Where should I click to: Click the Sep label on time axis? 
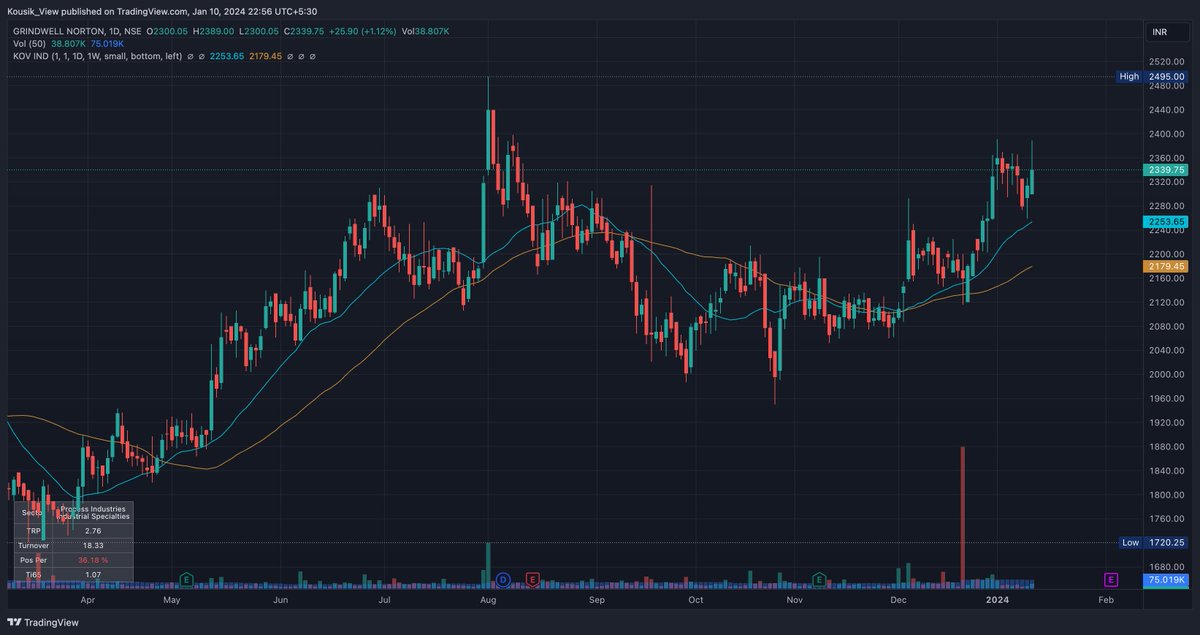pos(597,600)
